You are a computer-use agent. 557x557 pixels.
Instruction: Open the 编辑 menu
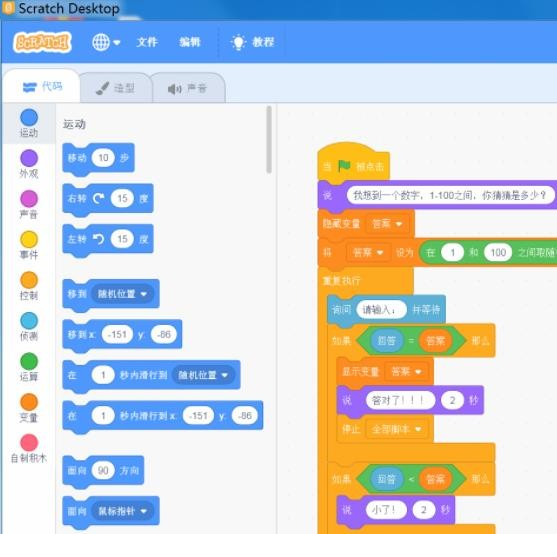click(190, 42)
